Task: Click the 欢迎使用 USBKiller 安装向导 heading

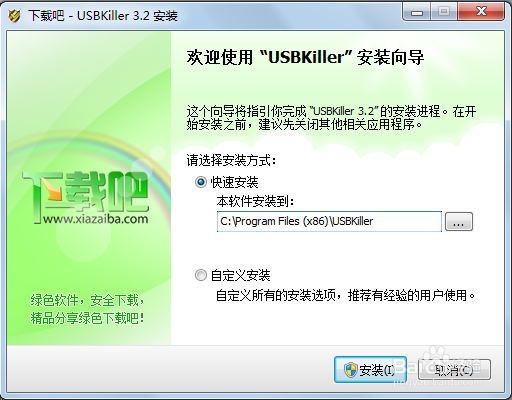Action: tap(305, 57)
